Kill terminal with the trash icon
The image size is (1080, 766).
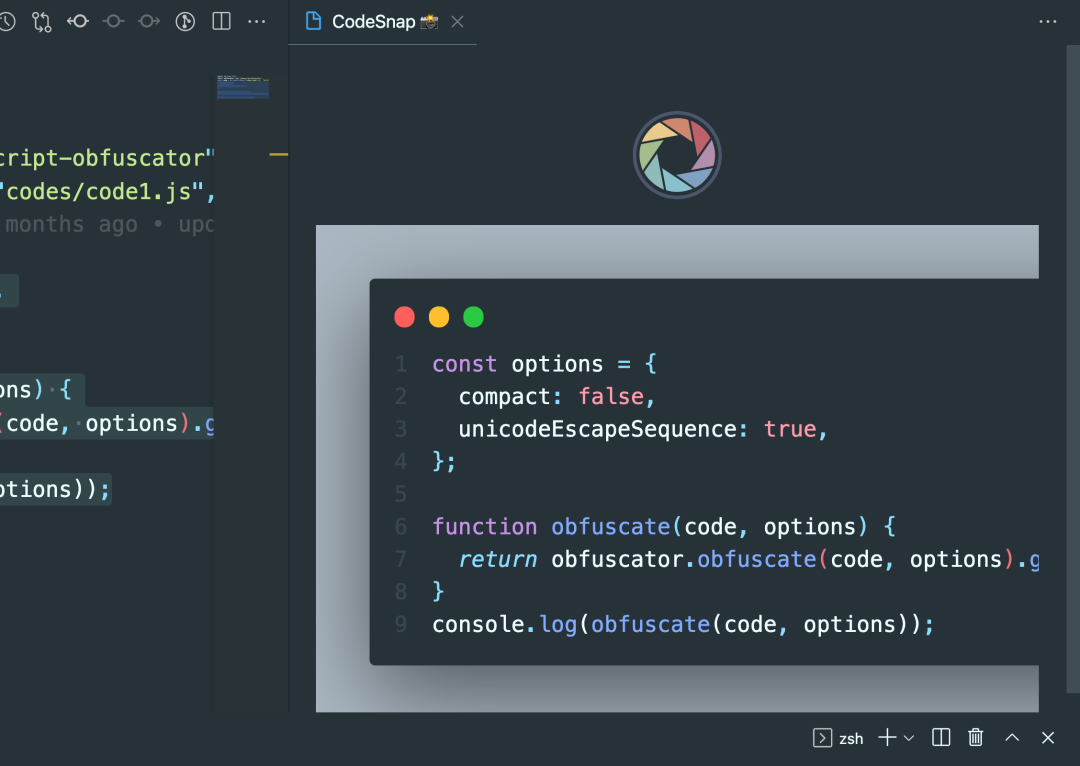pyautogui.click(x=976, y=738)
